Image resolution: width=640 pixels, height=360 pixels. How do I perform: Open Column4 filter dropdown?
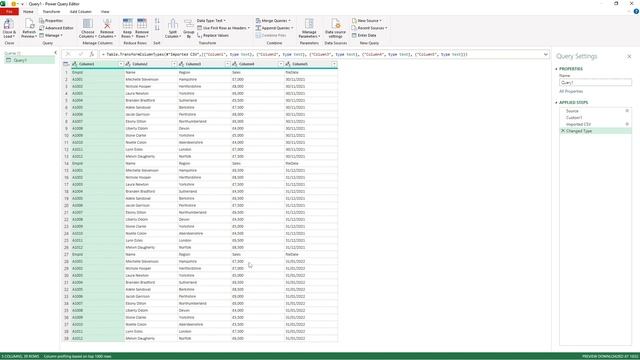point(281,64)
